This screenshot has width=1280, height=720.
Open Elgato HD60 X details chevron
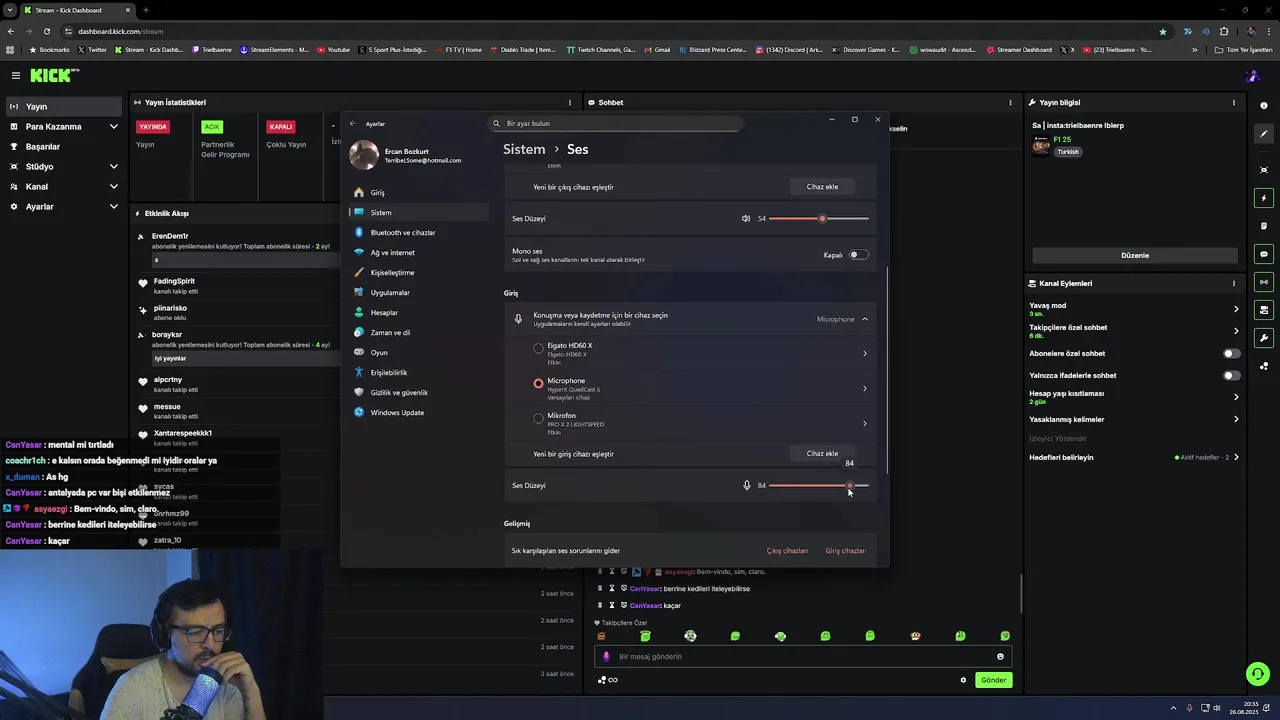[865, 353]
